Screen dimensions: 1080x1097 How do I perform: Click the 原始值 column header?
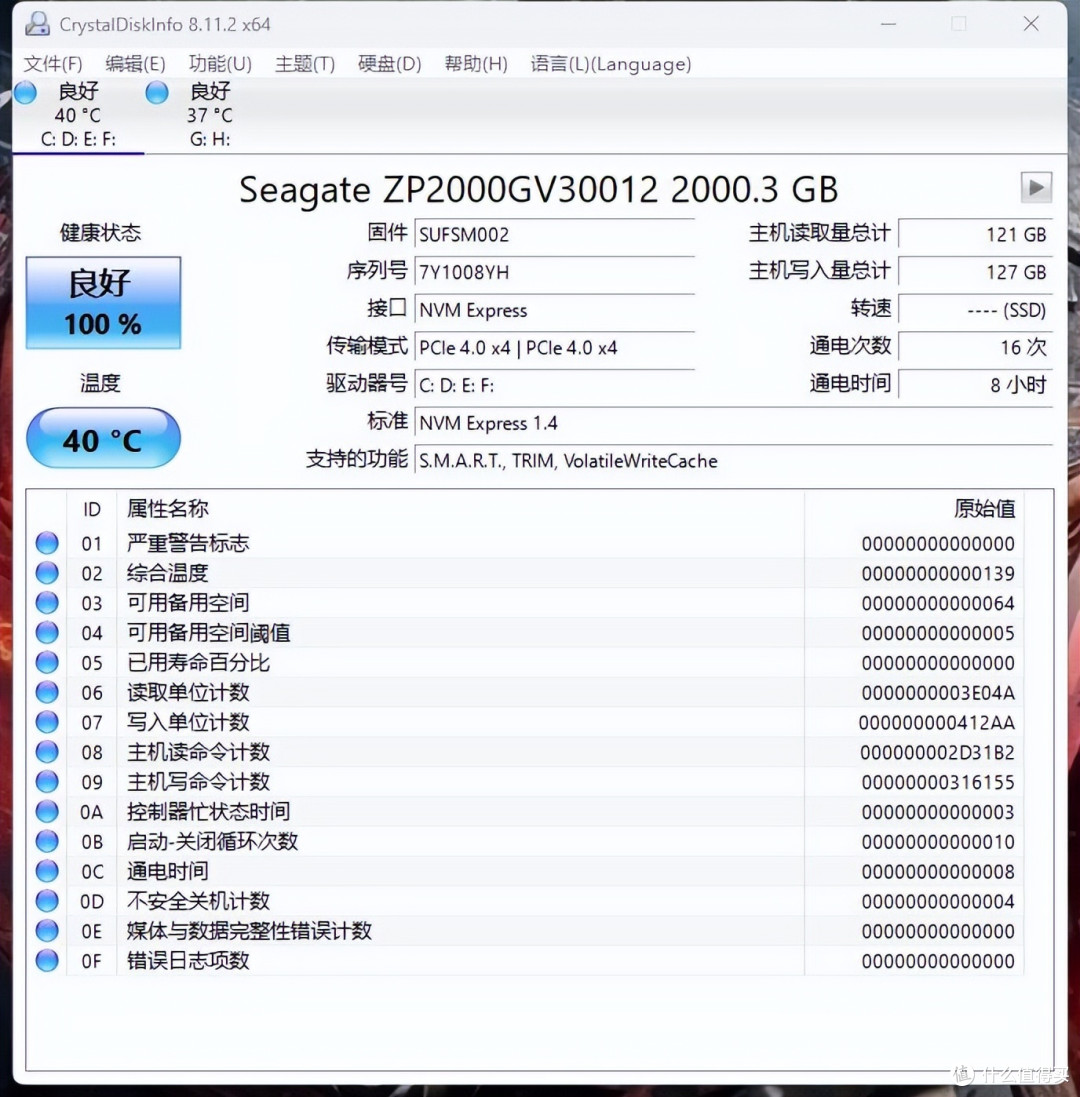tap(914, 509)
